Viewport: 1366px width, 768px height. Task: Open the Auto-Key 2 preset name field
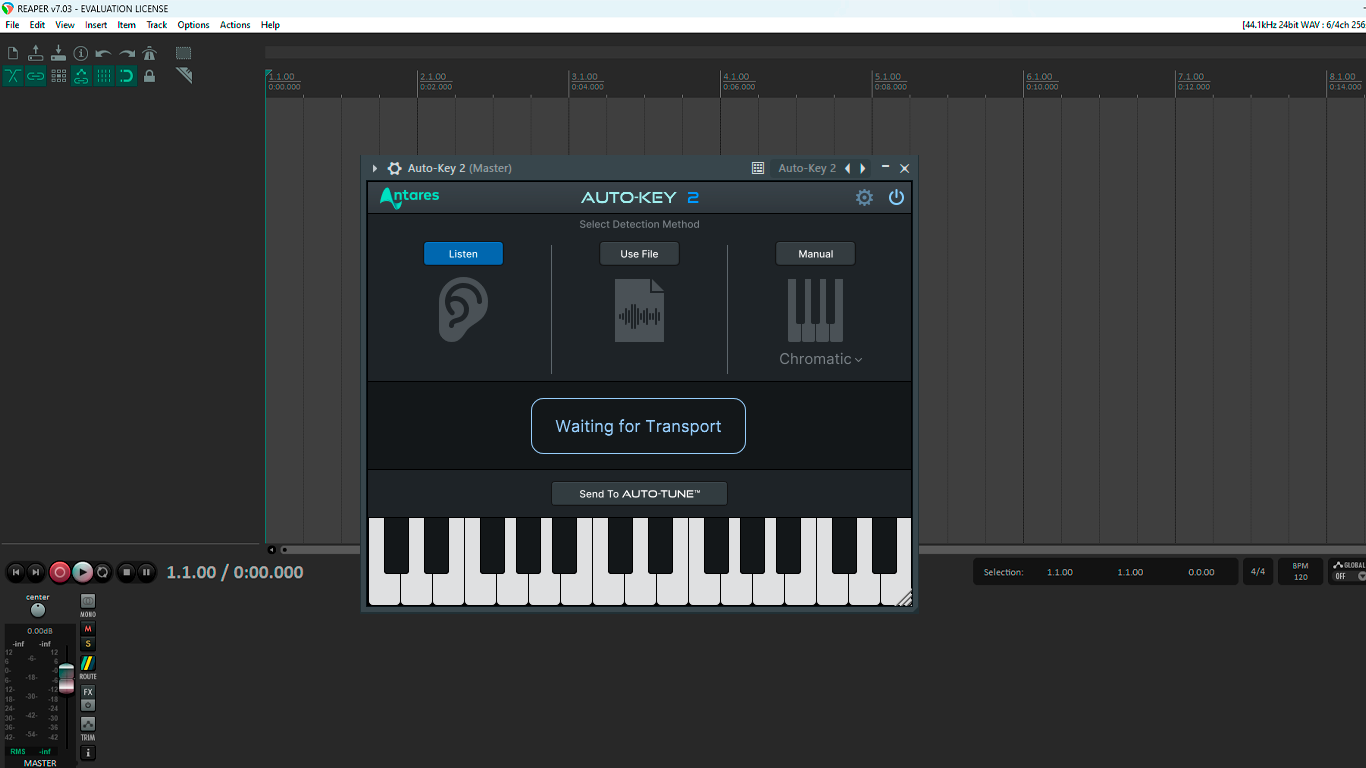[807, 169]
